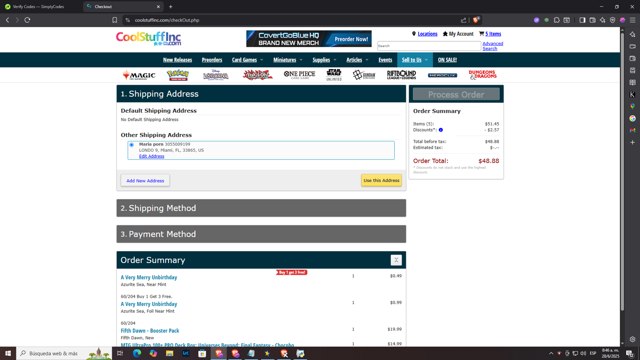Open the Riftbound brand logo
Viewport: 640px width, 360px height.
[x=401, y=75]
